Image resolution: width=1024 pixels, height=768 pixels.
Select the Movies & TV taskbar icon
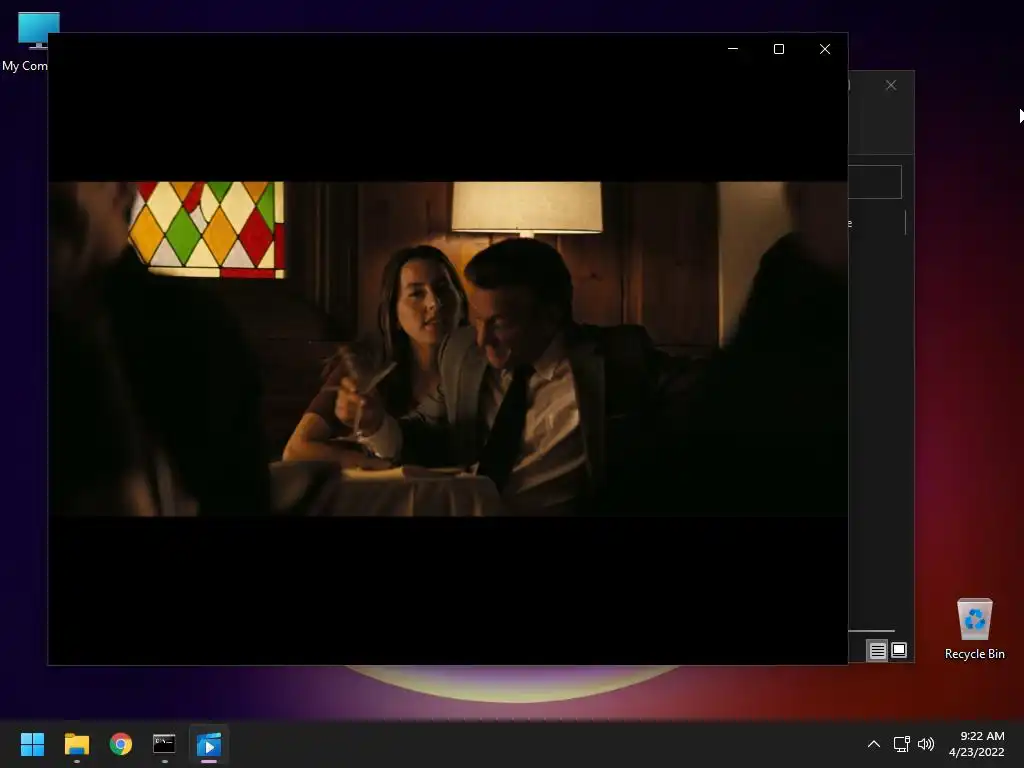coord(209,744)
